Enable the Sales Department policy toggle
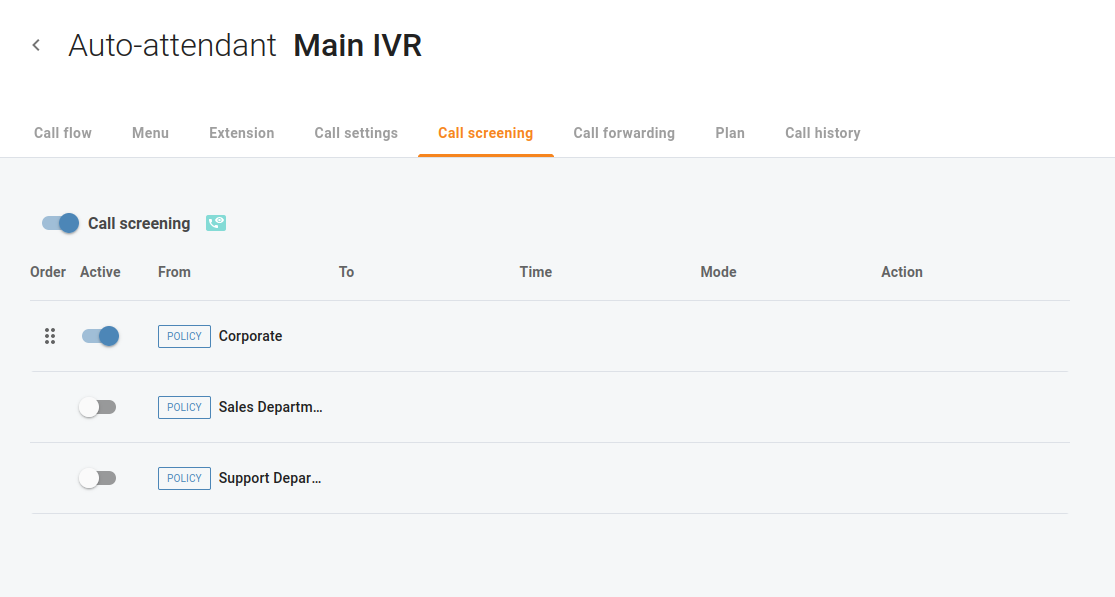This screenshot has width=1115, height=597. [97, 407]
